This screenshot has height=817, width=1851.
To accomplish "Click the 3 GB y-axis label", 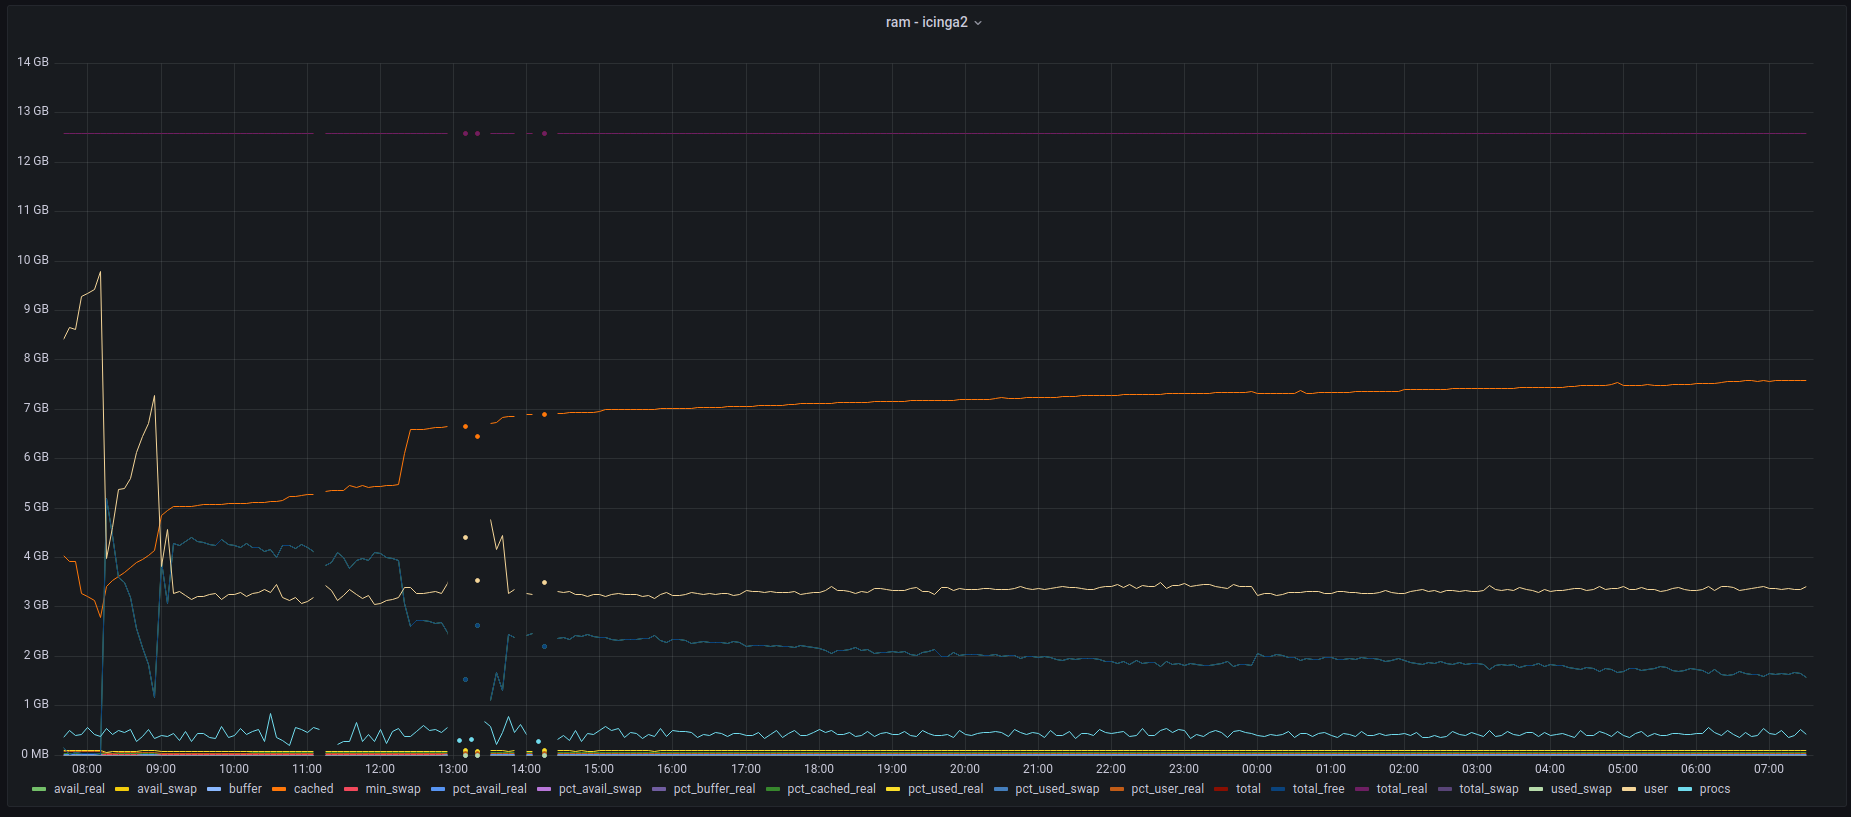I will point(36,605).
